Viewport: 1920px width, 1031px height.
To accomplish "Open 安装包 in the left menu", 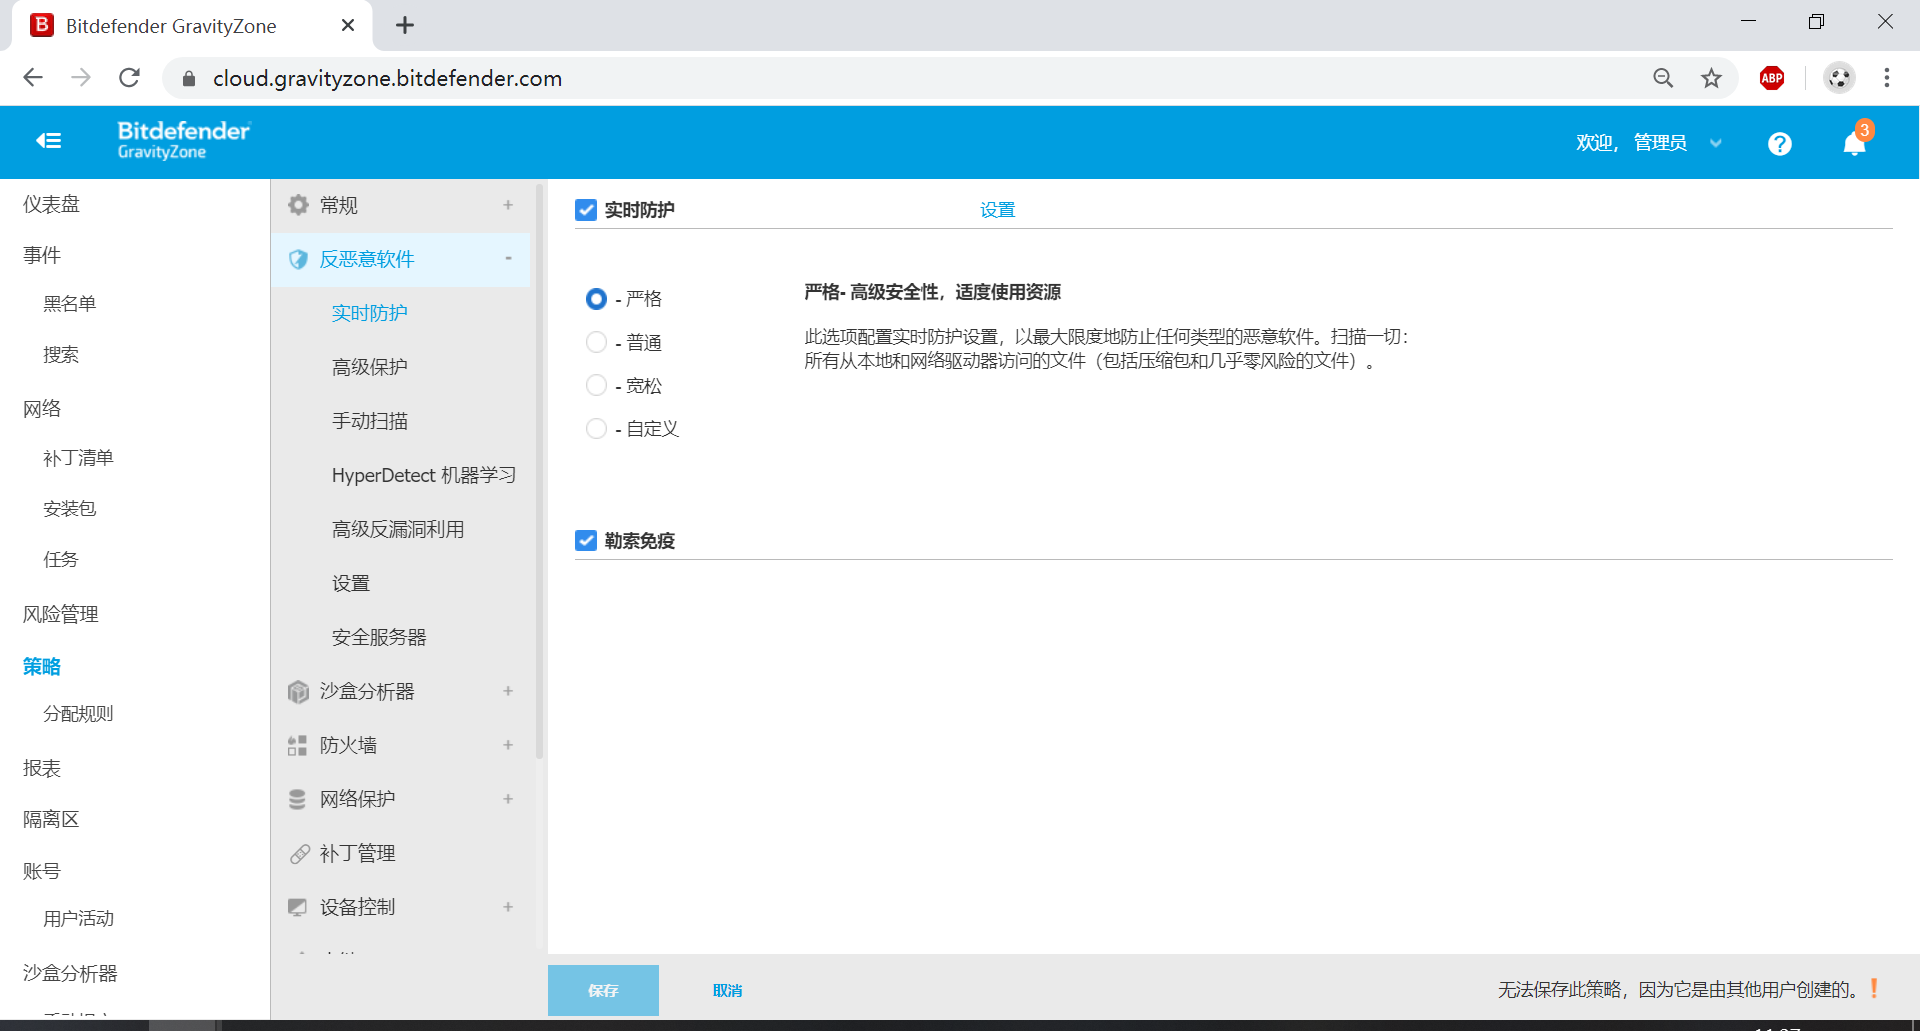I will [x=70, y=509].
